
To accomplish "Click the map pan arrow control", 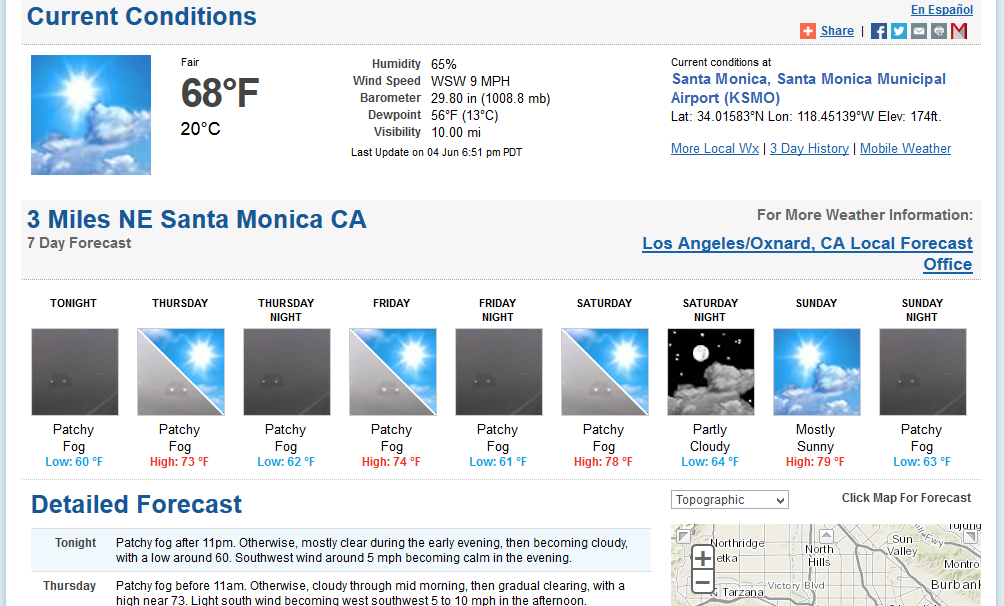I will [x=827, y=535].
